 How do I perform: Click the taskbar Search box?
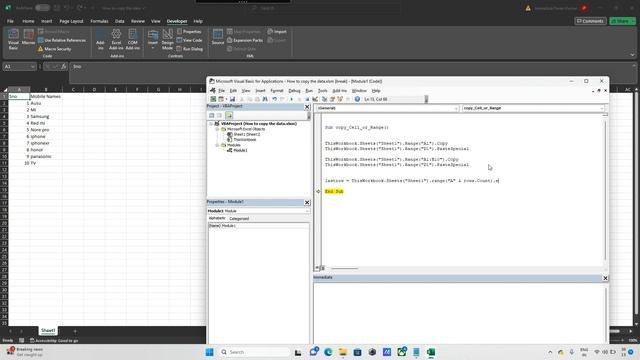[255, 352]
